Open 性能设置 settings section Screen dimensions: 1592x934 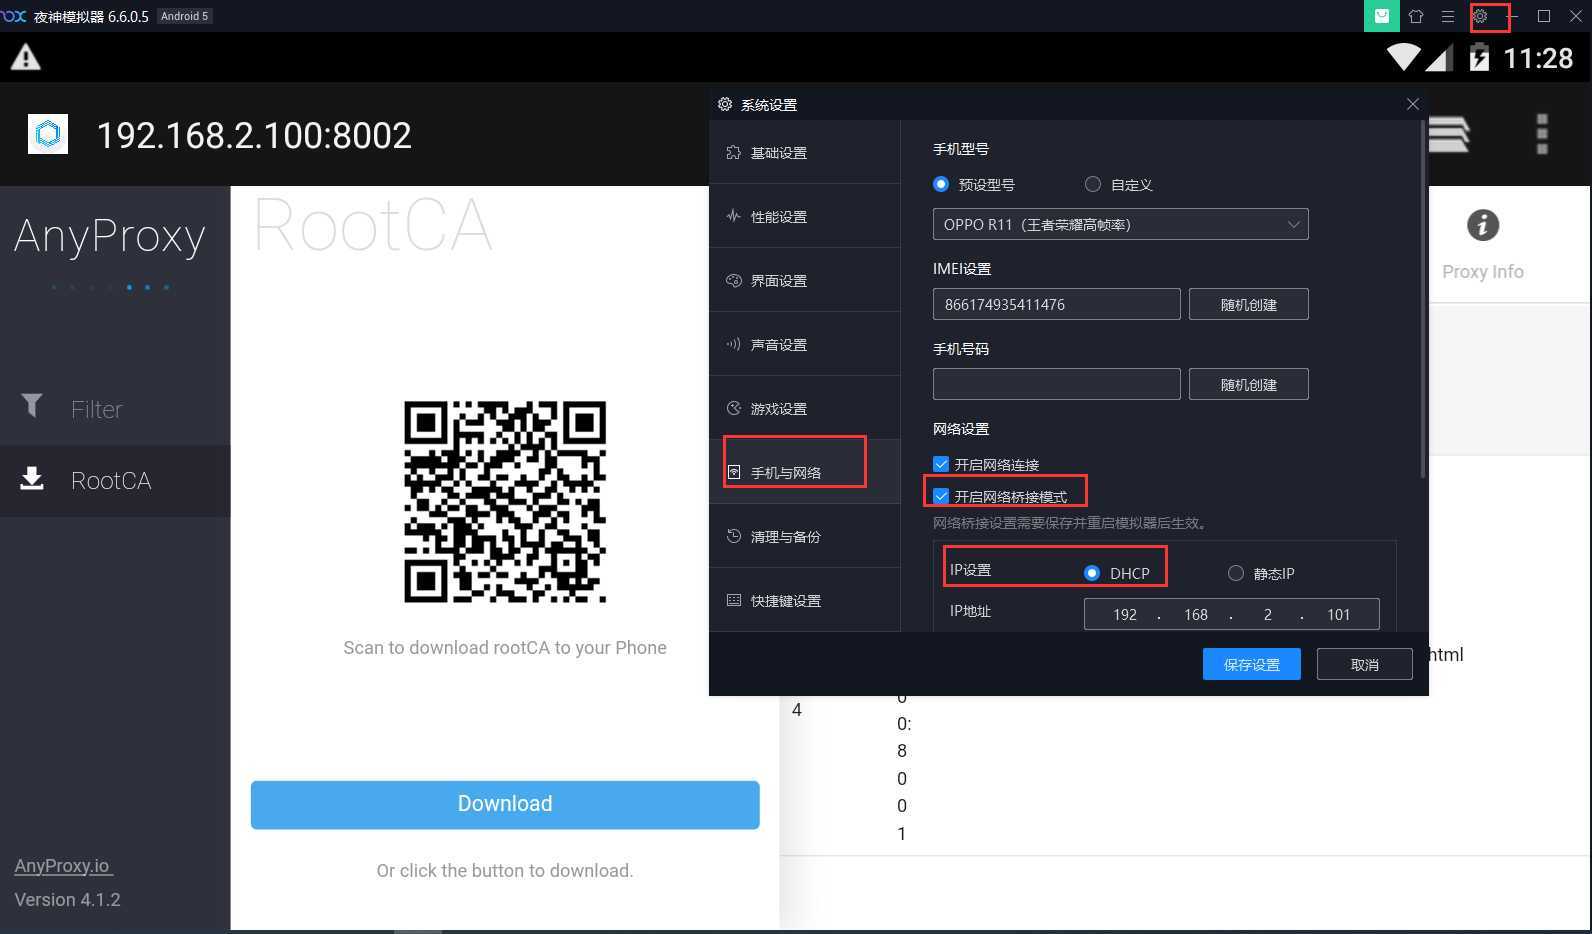point(805,216)
